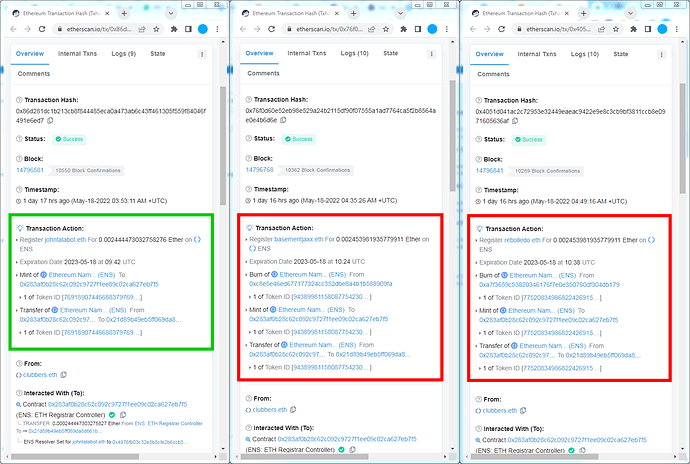This screenshot has height=464, width=690.
Task: Bookmark the etherscan.io/tx/0x76f0 page with star
Action: [385, 29]
